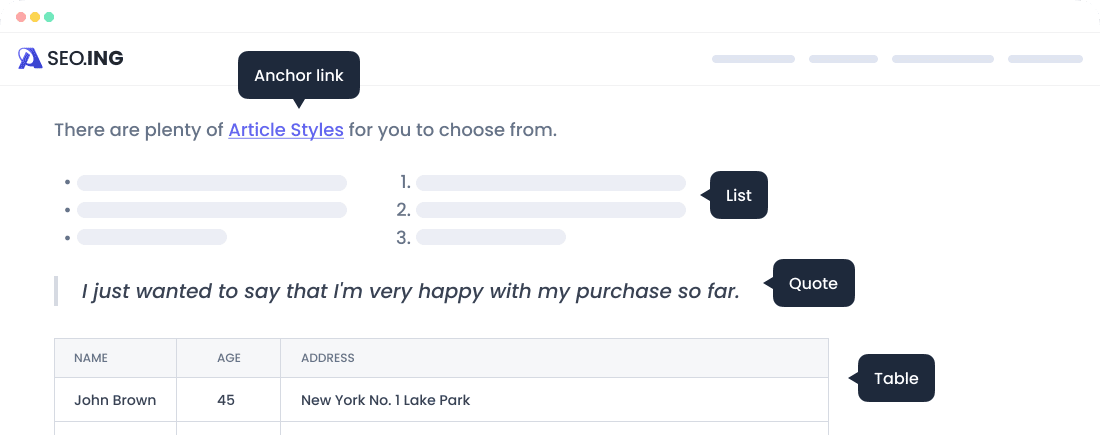
Task: Select the John Brown table cell
Action: click(115, 400)
